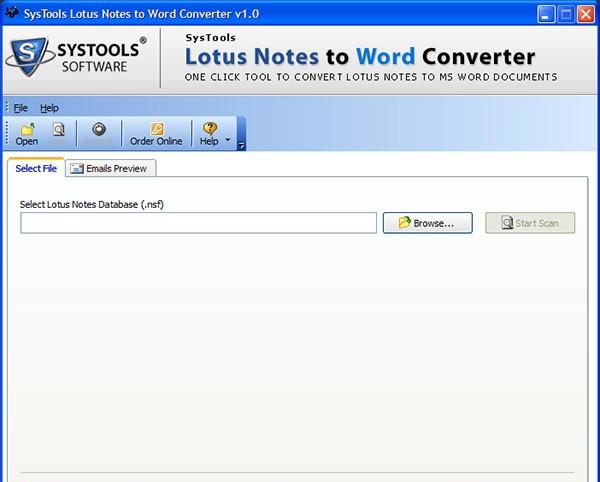Click the grayed-out round arrow toolbar icon
Image resolution: width=600 pixels, height=482 pixels.
pyautogui.click(x=99, y=129)
